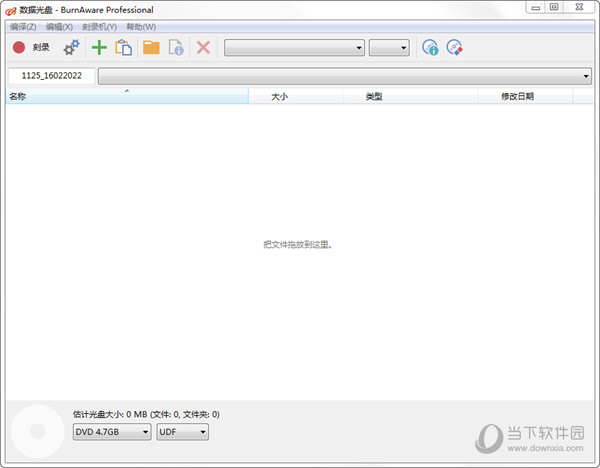
Task: Click the paste clipboard icon
Action: (x=124, y=47)
